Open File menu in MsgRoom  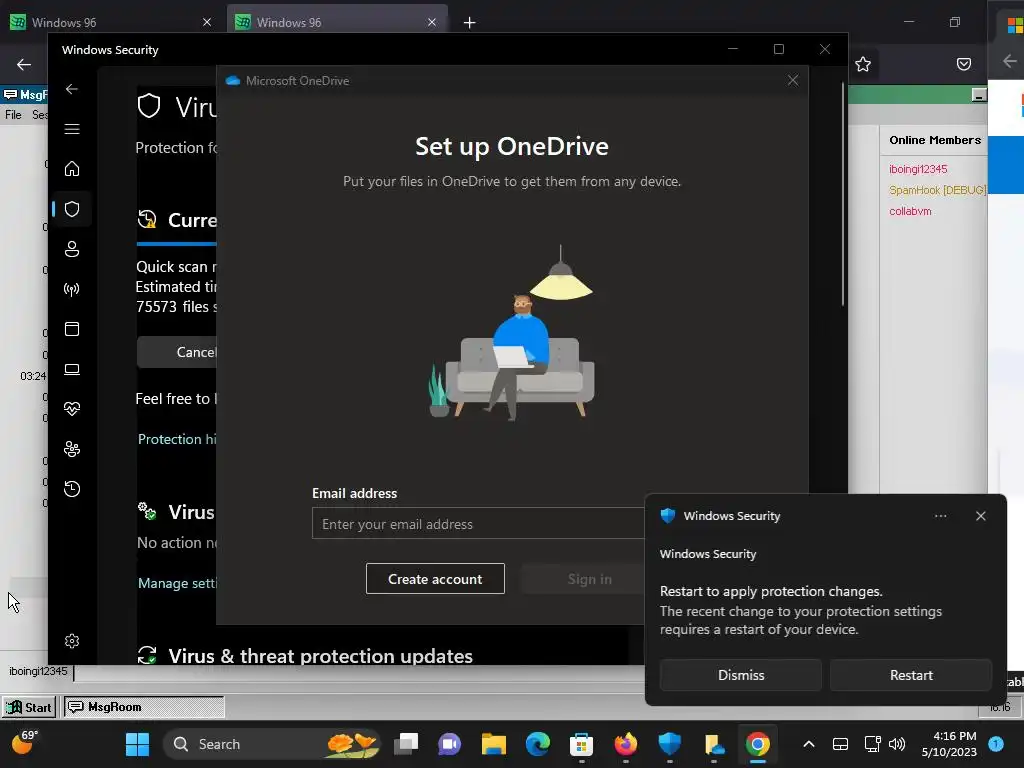13,115
